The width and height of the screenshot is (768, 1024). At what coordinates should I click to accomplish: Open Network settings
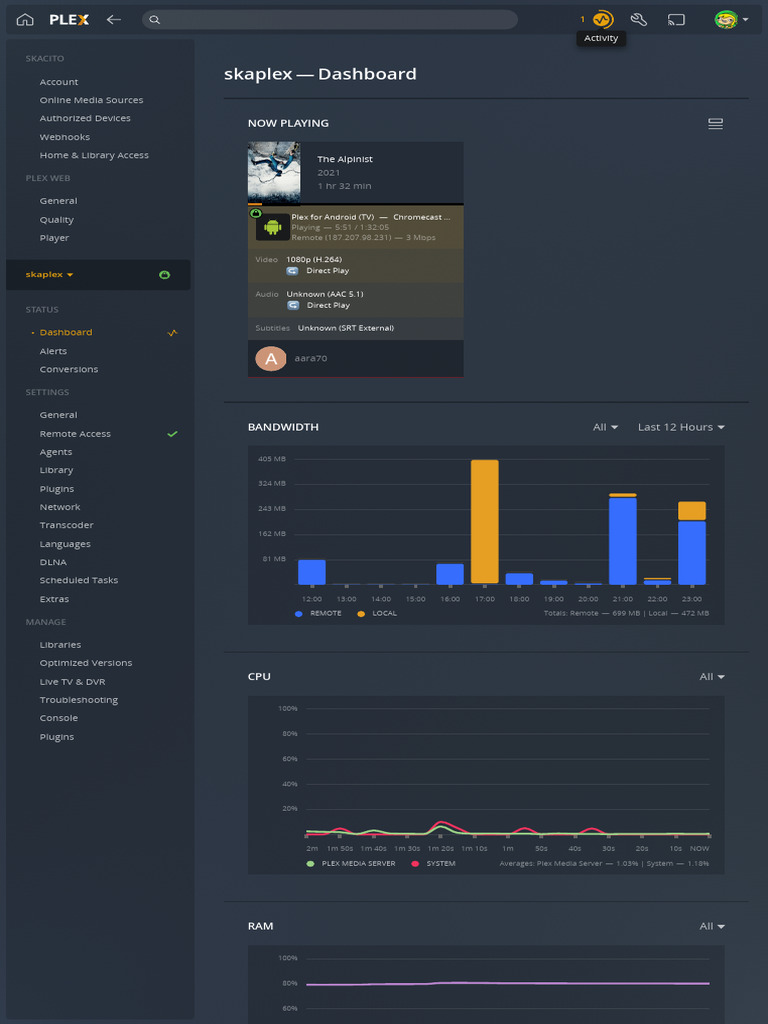[x=60, y=507]
